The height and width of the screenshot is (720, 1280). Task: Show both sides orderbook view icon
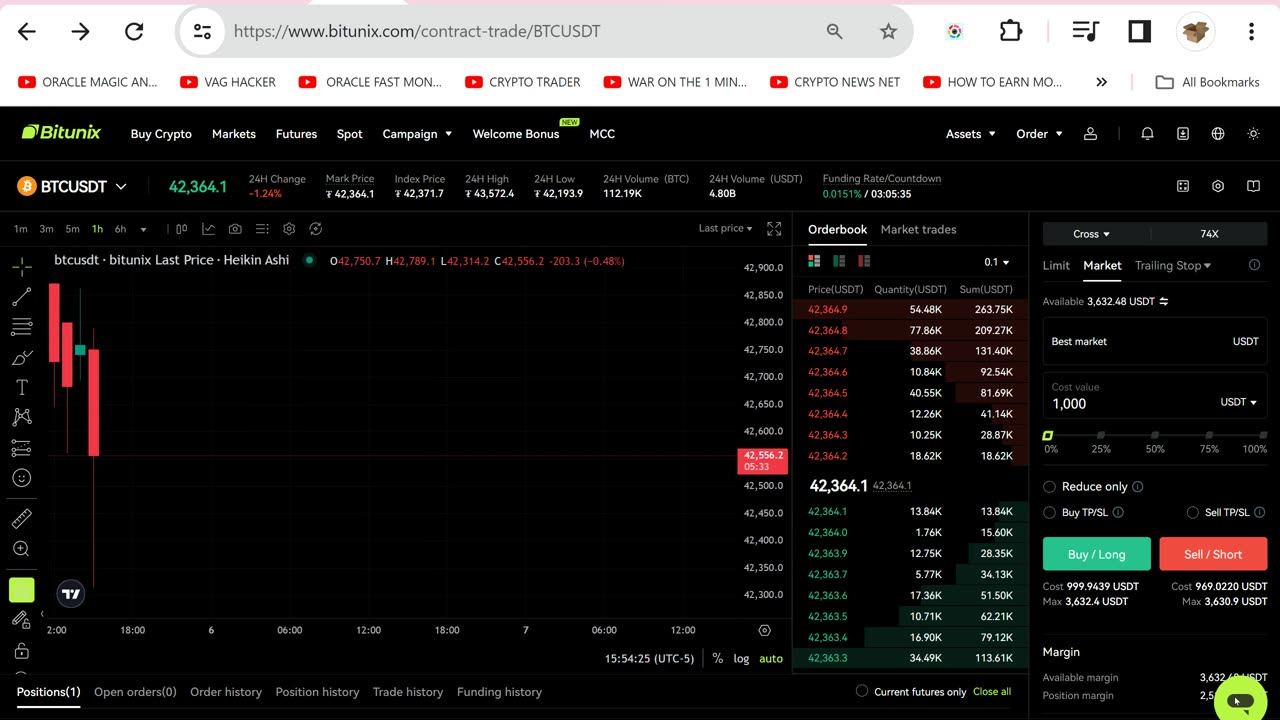click(814, 261)
